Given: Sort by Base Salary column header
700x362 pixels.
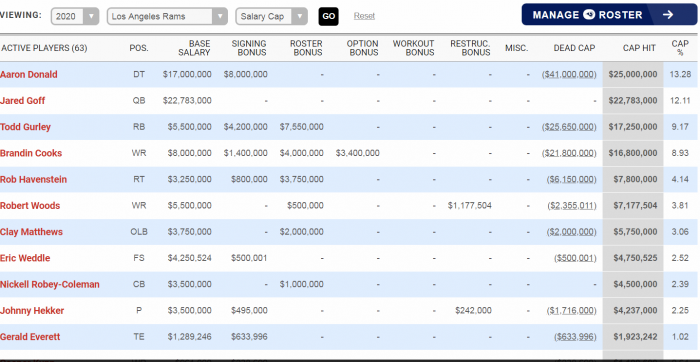Looking at the screenshot, I should point(194,48).
